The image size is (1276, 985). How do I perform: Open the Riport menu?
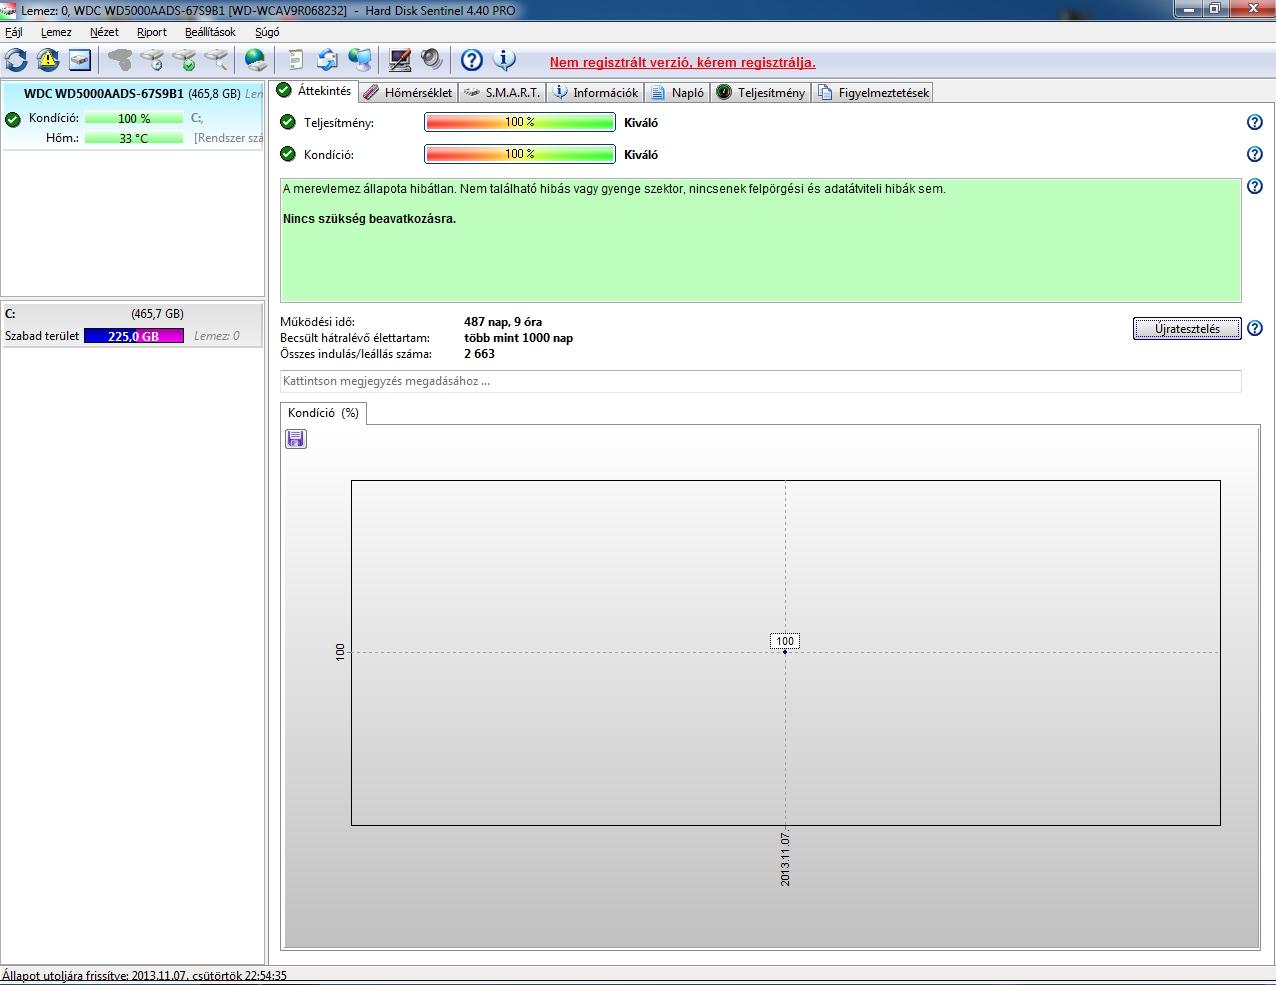(152, 32)
